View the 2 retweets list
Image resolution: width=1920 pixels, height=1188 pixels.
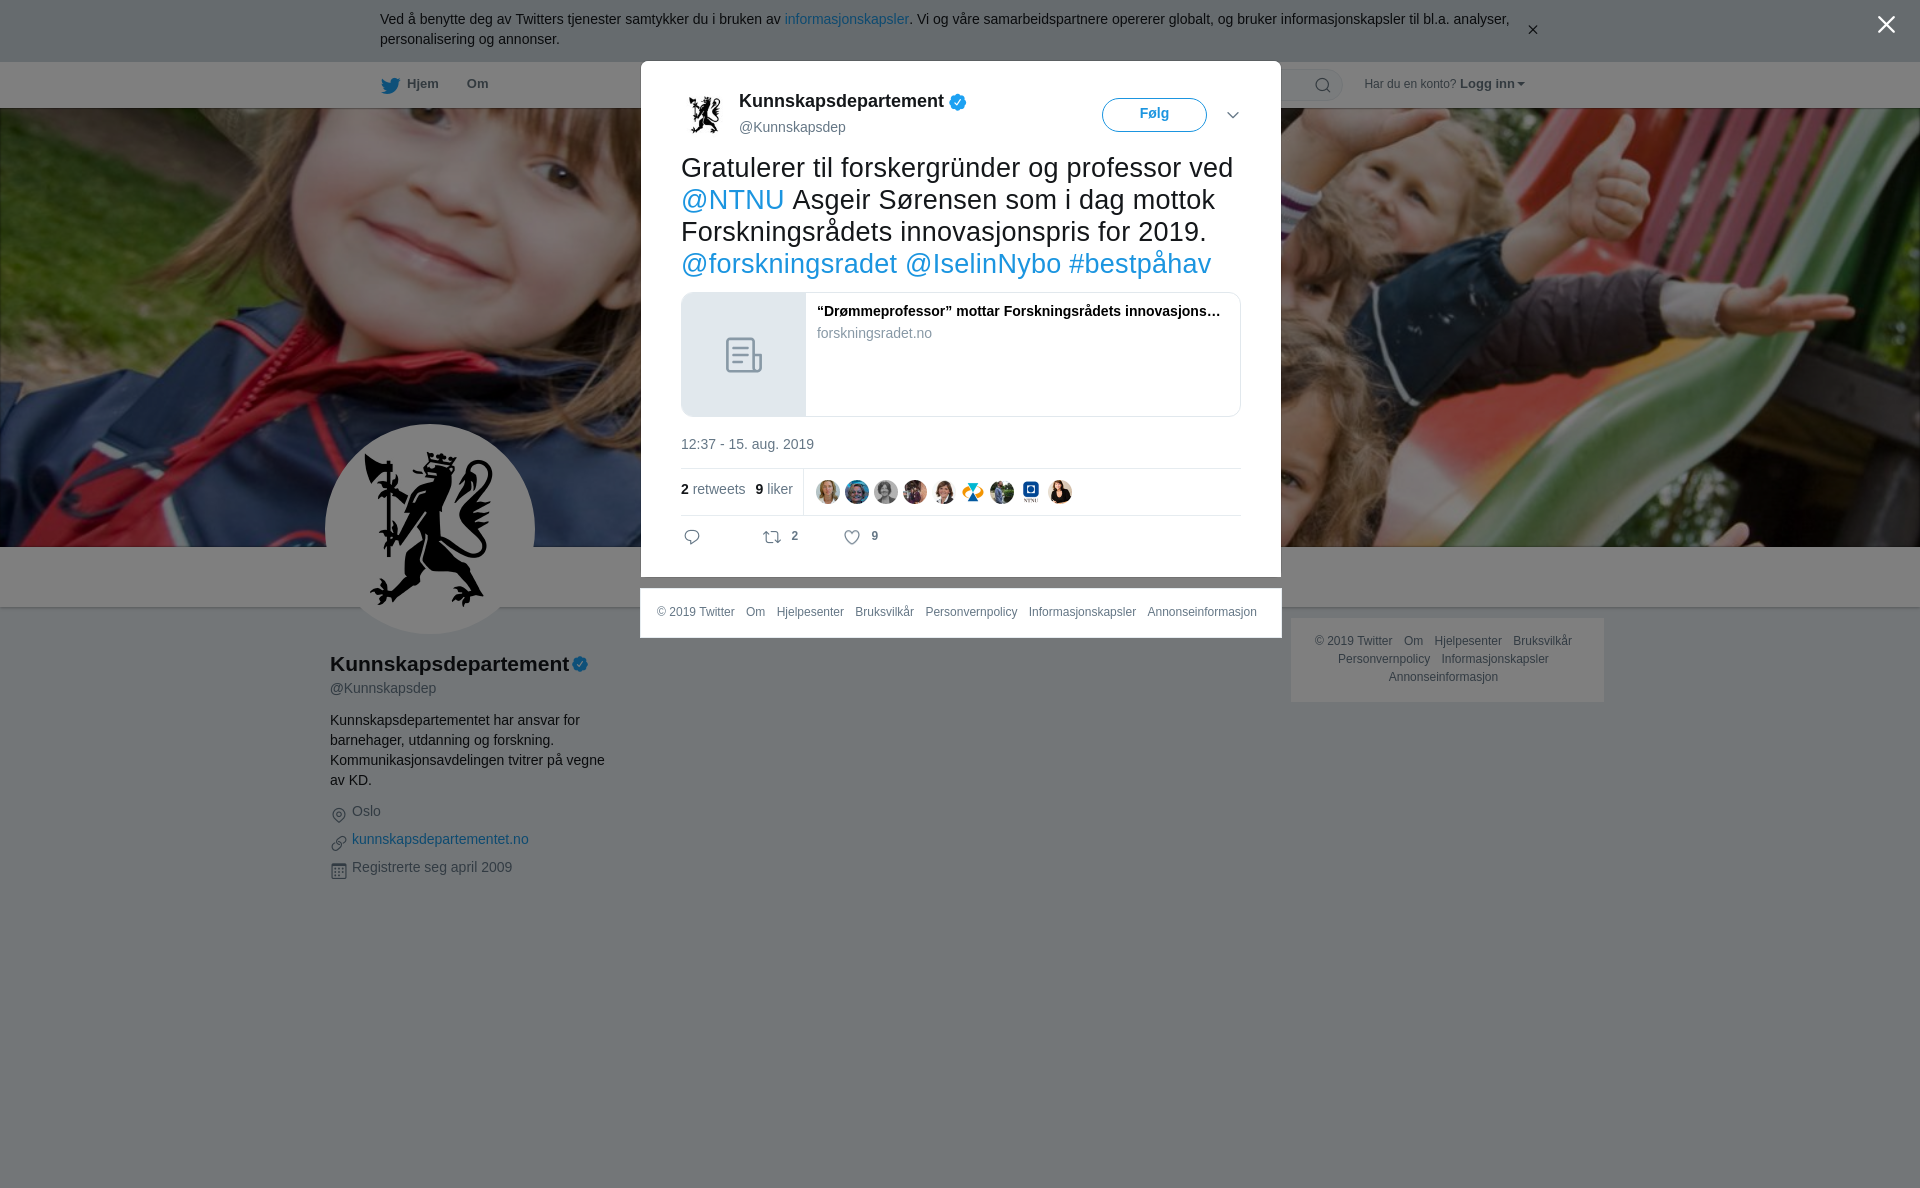[713, 489]
